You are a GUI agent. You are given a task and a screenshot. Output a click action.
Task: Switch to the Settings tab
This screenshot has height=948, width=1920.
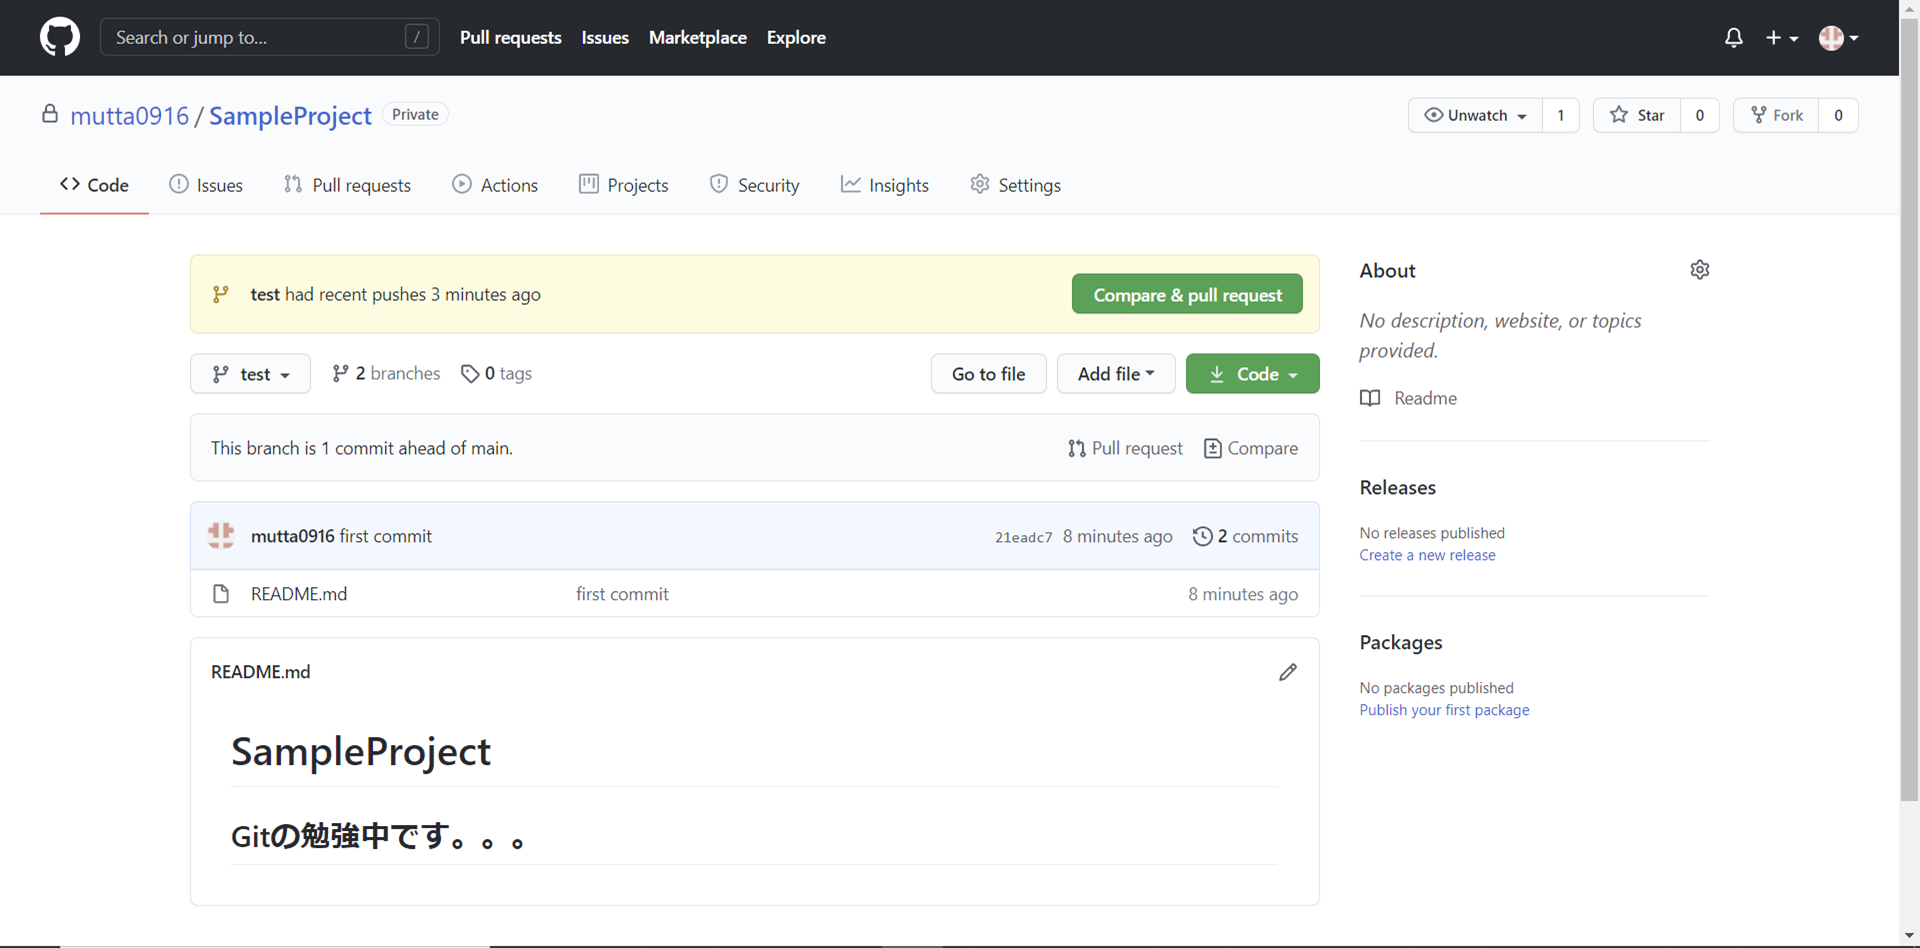pos(1015,185)
